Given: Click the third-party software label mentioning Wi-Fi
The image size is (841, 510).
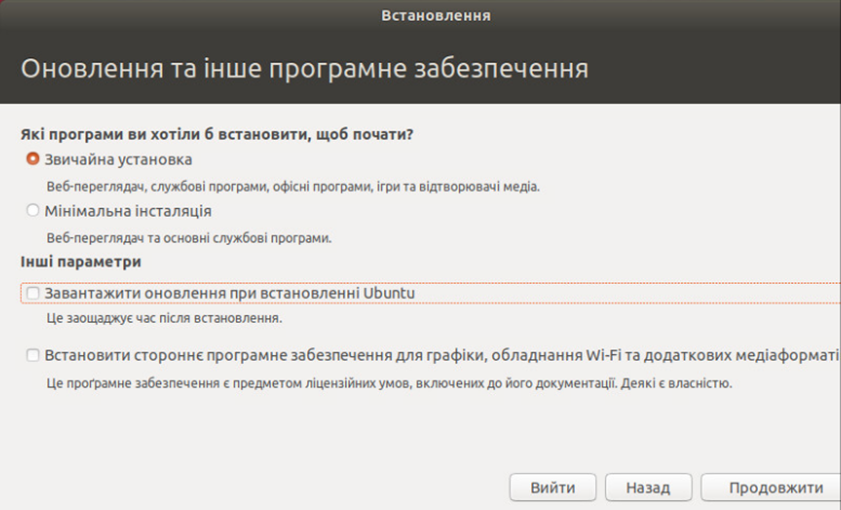Looking at the screenshot, I should point(440,355).
